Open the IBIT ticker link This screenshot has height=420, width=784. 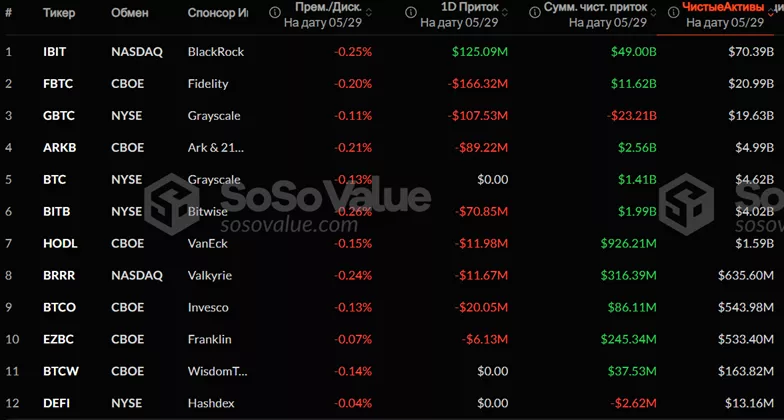[x=55, y=52]
